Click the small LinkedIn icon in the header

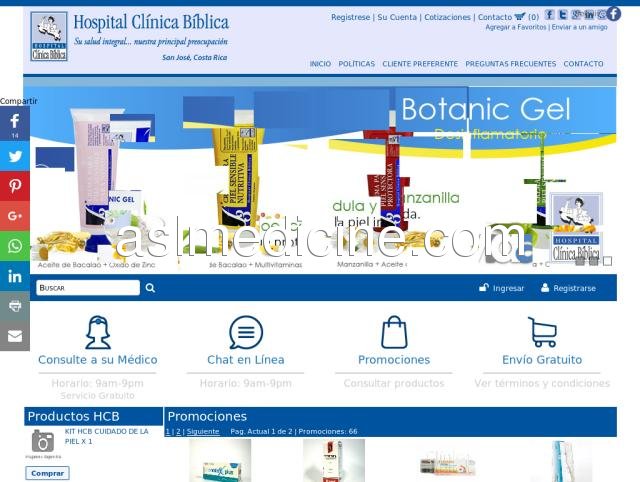pyautogui.click(x=589, y=15)
